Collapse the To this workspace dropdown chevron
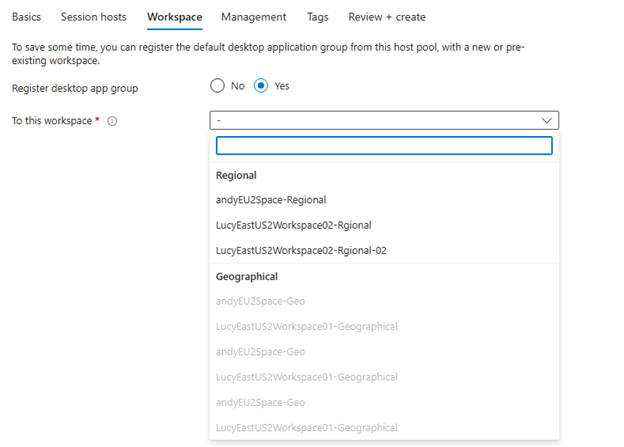Viewport: 624px width, 447px height. pos(546,120)
